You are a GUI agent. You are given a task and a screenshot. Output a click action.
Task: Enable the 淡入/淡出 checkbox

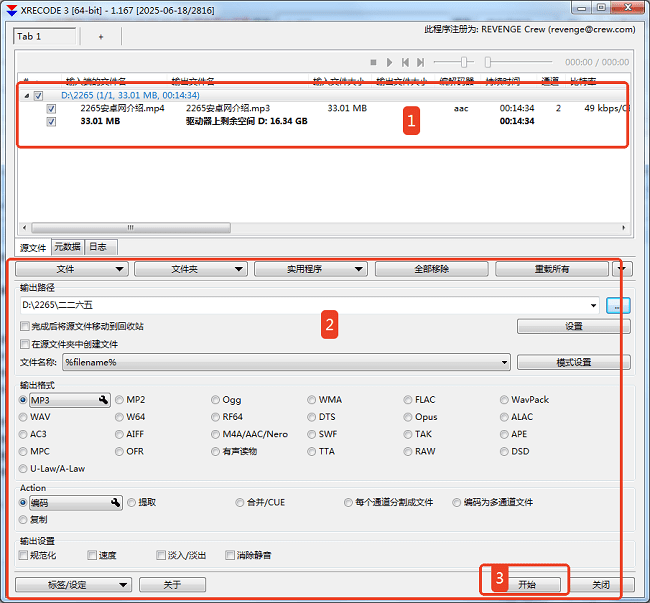[x=161, y=555]
